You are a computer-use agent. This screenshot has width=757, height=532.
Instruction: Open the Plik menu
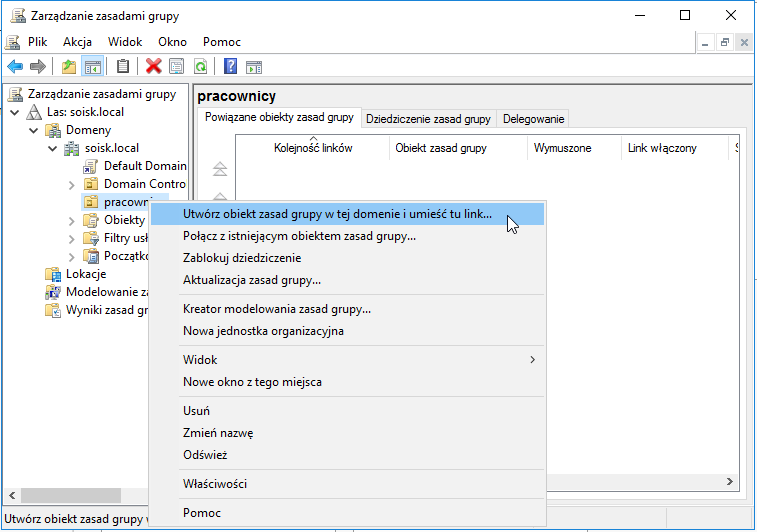click(37, 42)
